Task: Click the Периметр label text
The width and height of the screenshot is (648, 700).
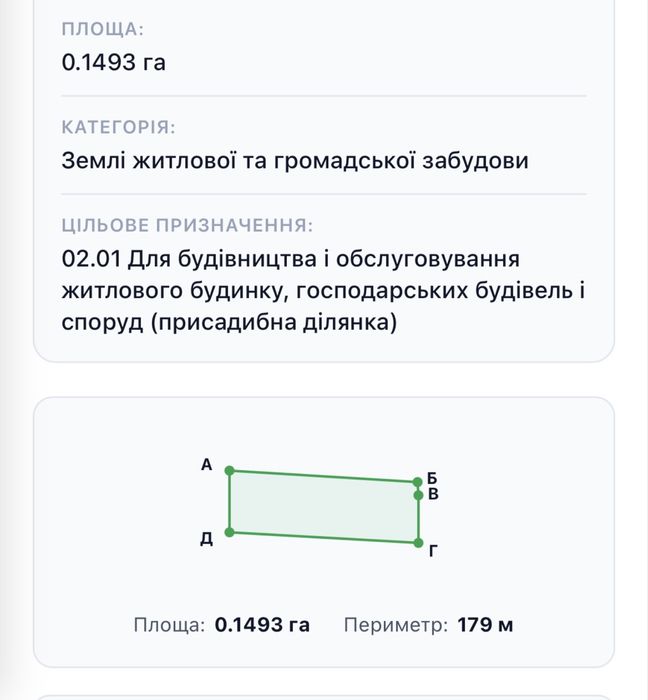Action: click(x=395, y=625)
